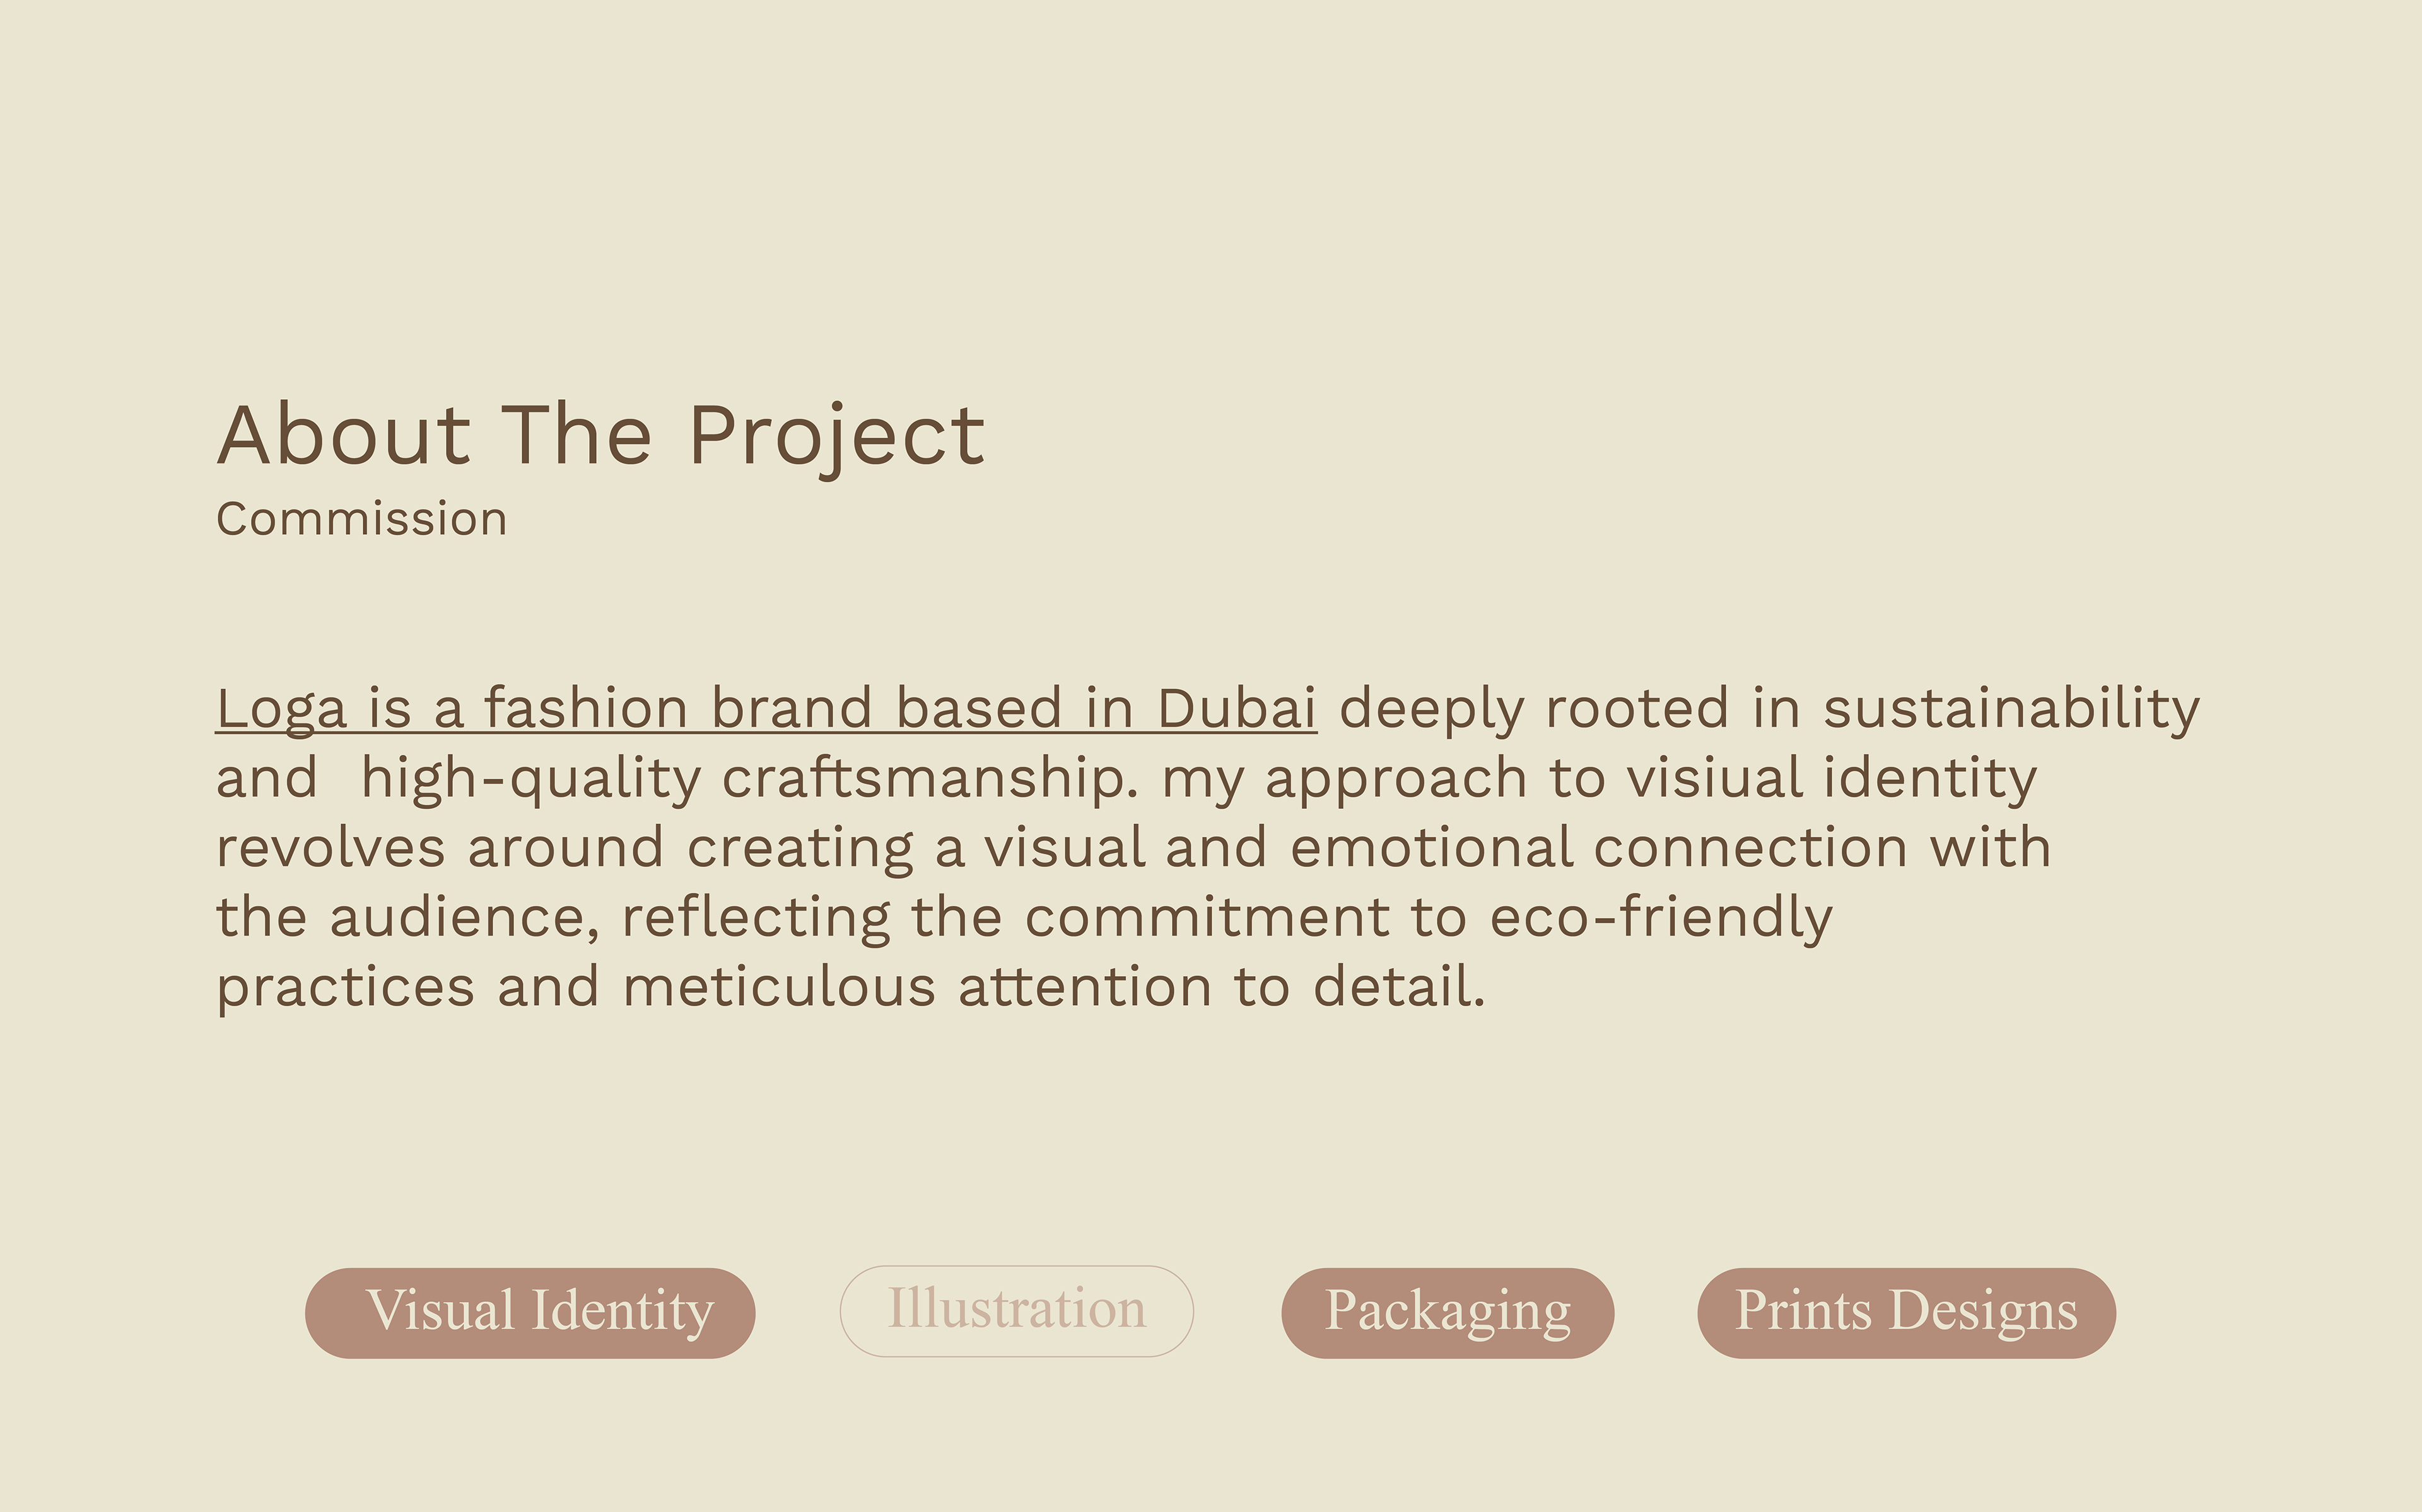
Task: Select the outlined Illustration tag
Action: click(x=1016, y=1311)
